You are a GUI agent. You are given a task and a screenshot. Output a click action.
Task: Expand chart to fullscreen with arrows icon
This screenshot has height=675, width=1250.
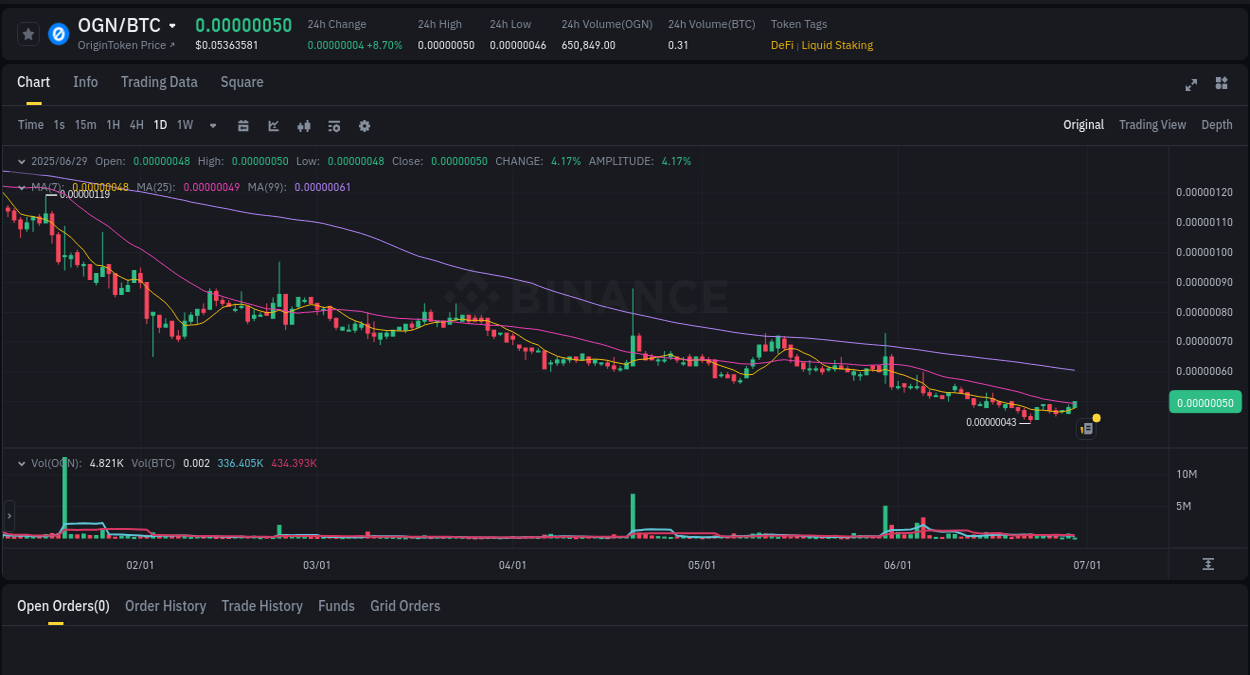click(x=1190, y=85)
